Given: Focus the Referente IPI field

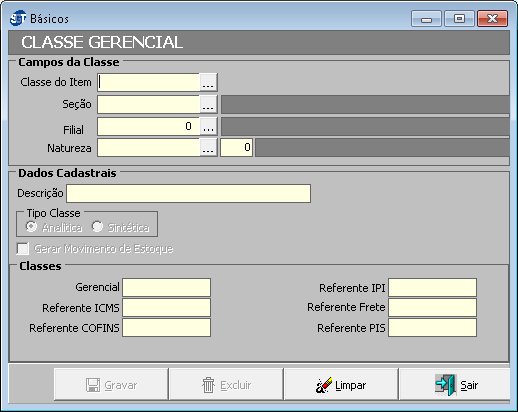Looking at the screenshot, I should [432, 287].
